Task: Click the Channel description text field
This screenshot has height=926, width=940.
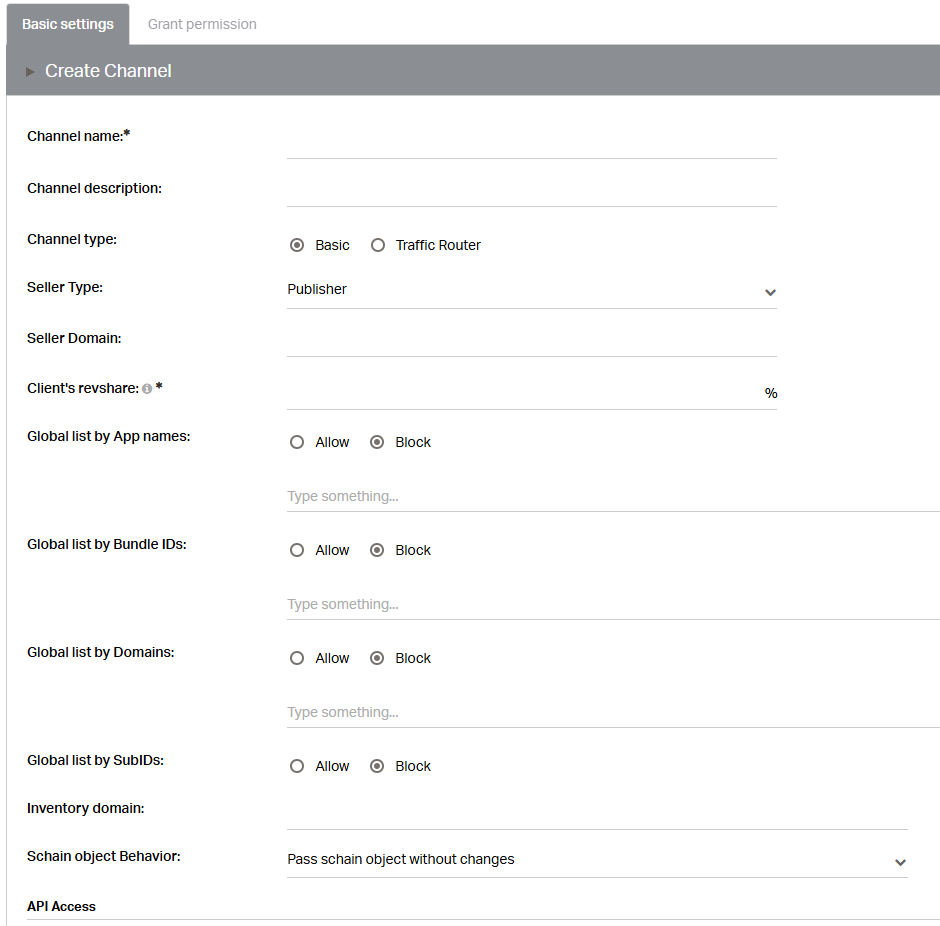Action: click(532, 192)
